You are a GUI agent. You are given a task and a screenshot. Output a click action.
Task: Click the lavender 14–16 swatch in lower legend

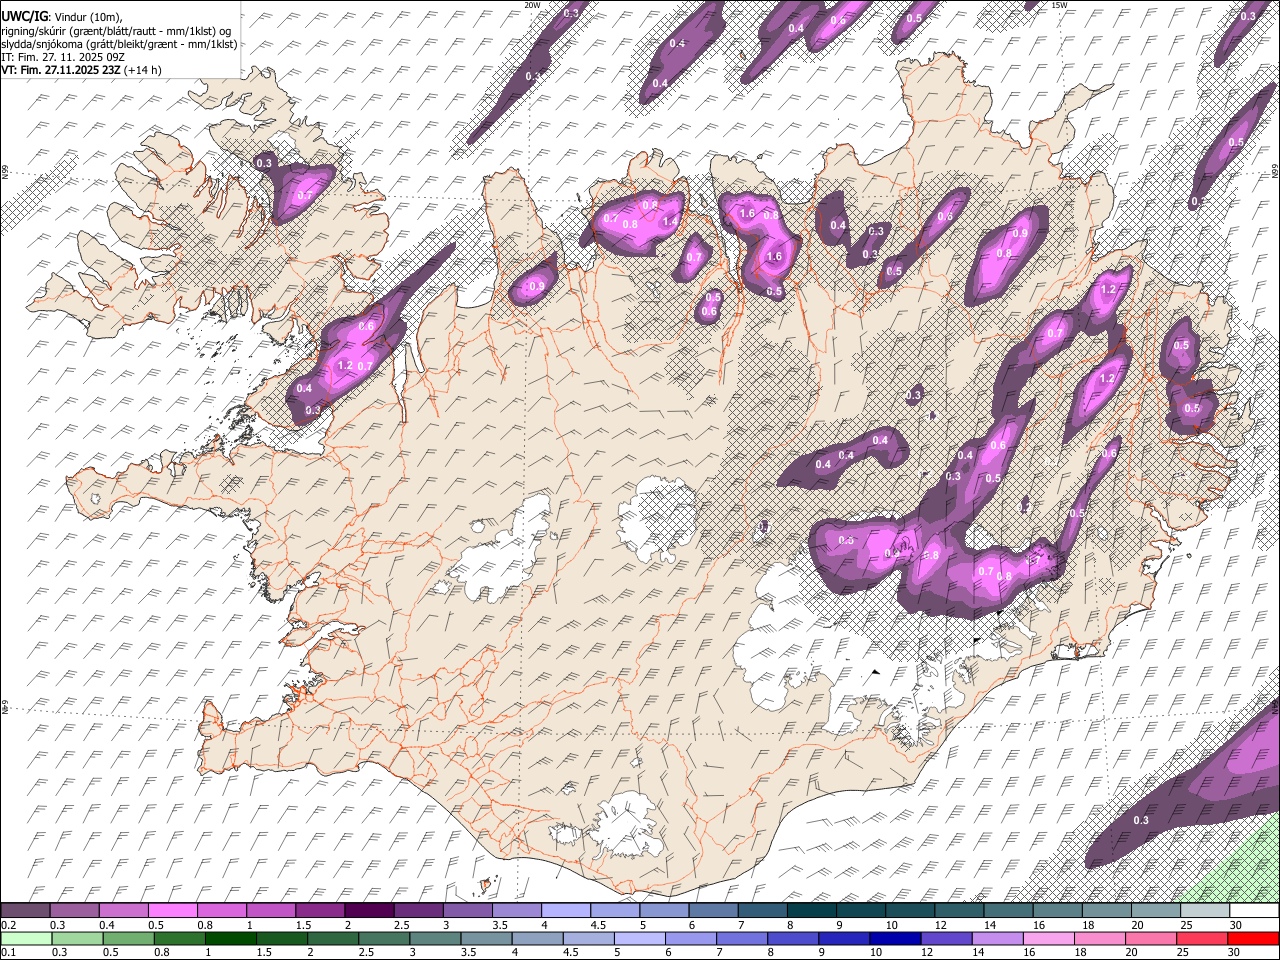(997, 939)
